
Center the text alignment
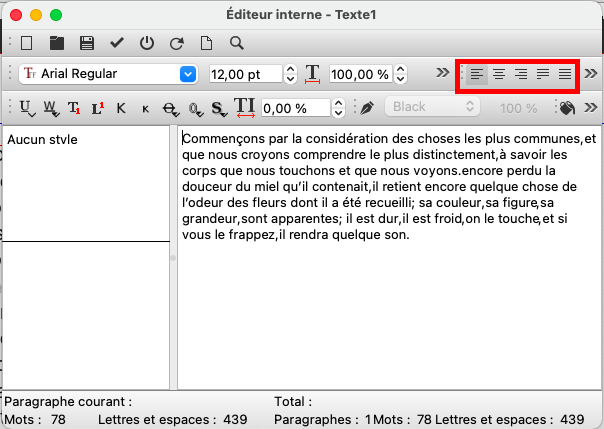click(499, 74)
